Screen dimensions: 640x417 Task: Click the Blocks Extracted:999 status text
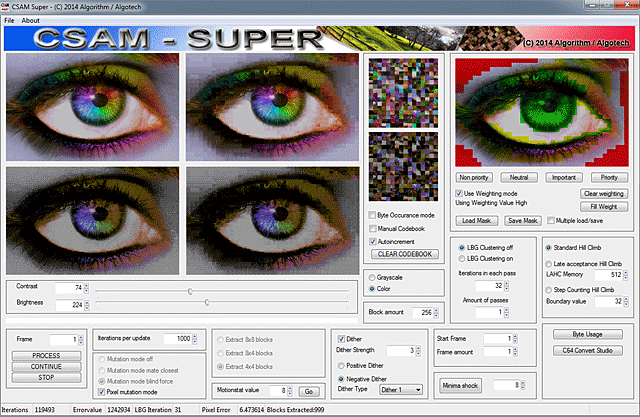(296, 410)
